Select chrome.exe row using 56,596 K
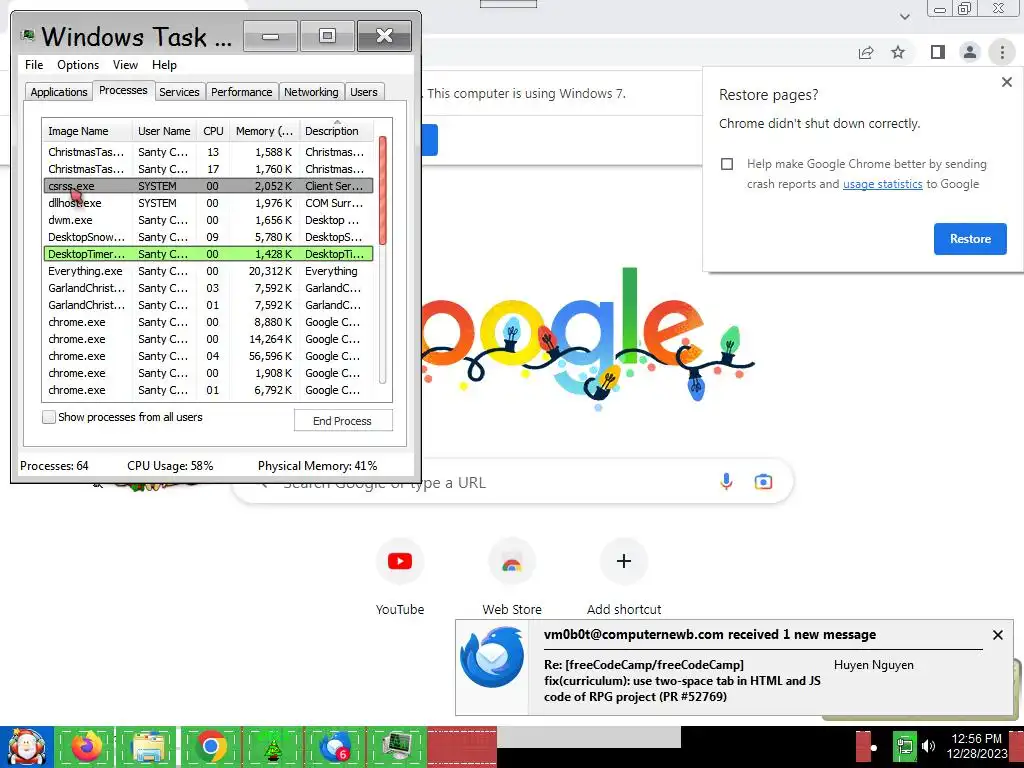The image size is (1024, 768). click(208, 356)
